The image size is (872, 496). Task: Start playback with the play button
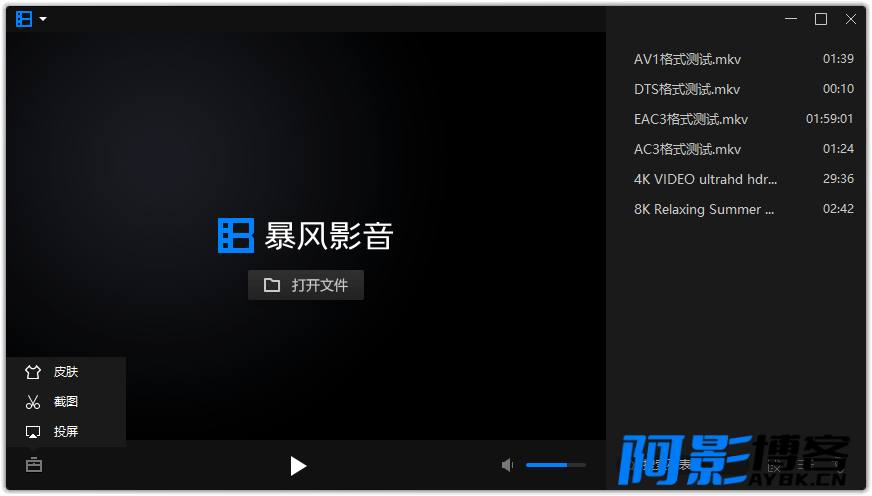298,466
